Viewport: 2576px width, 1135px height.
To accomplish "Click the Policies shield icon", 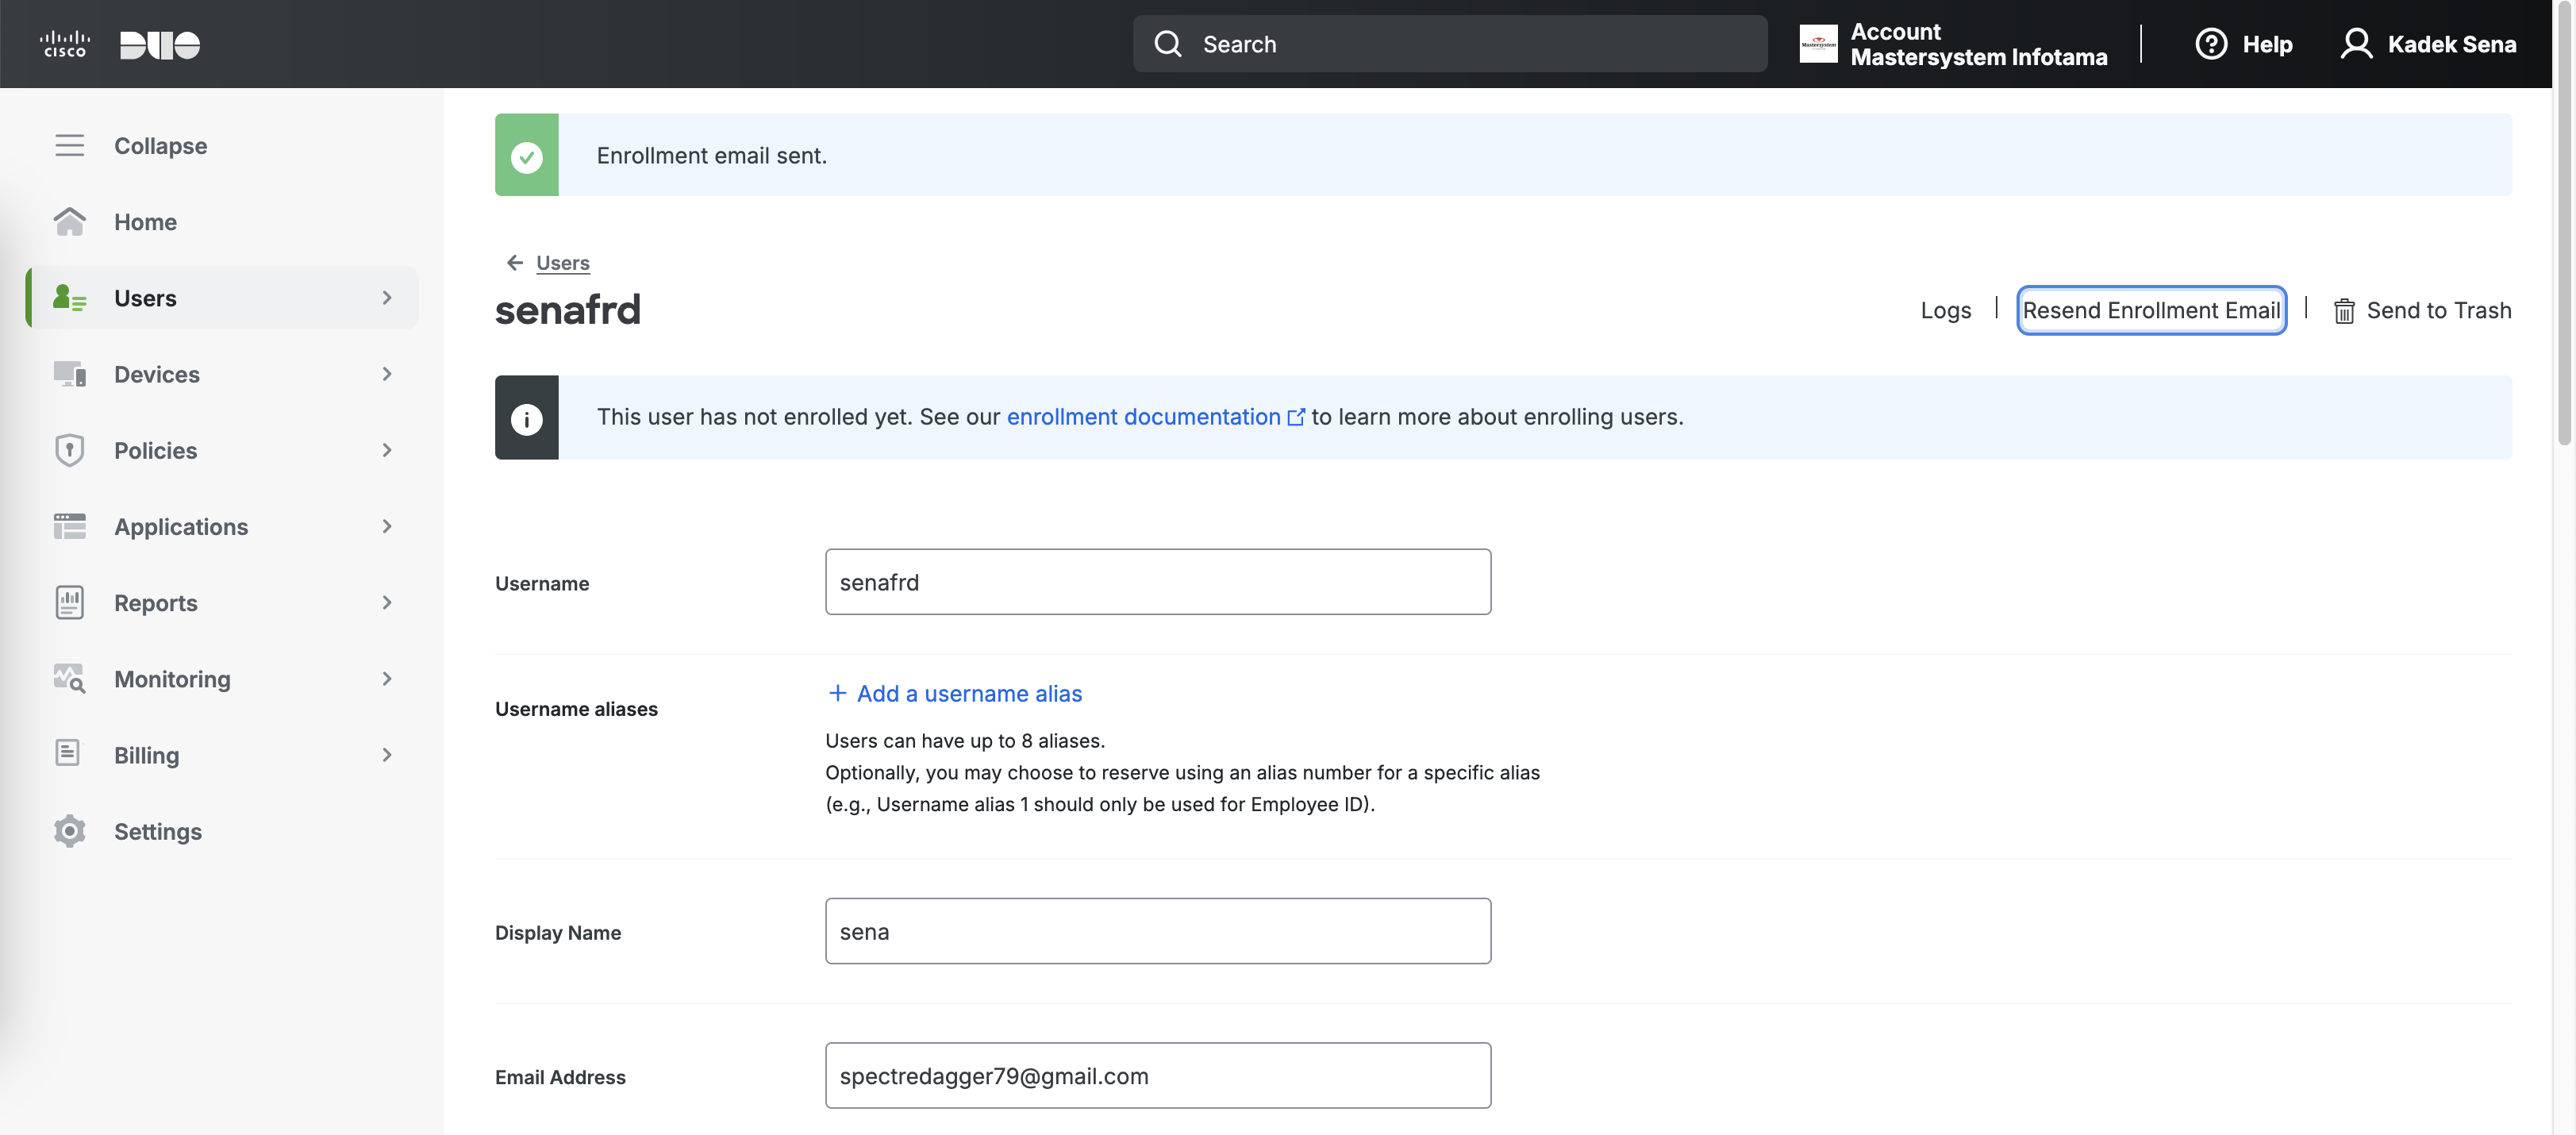I will click(x=69, y=450).
